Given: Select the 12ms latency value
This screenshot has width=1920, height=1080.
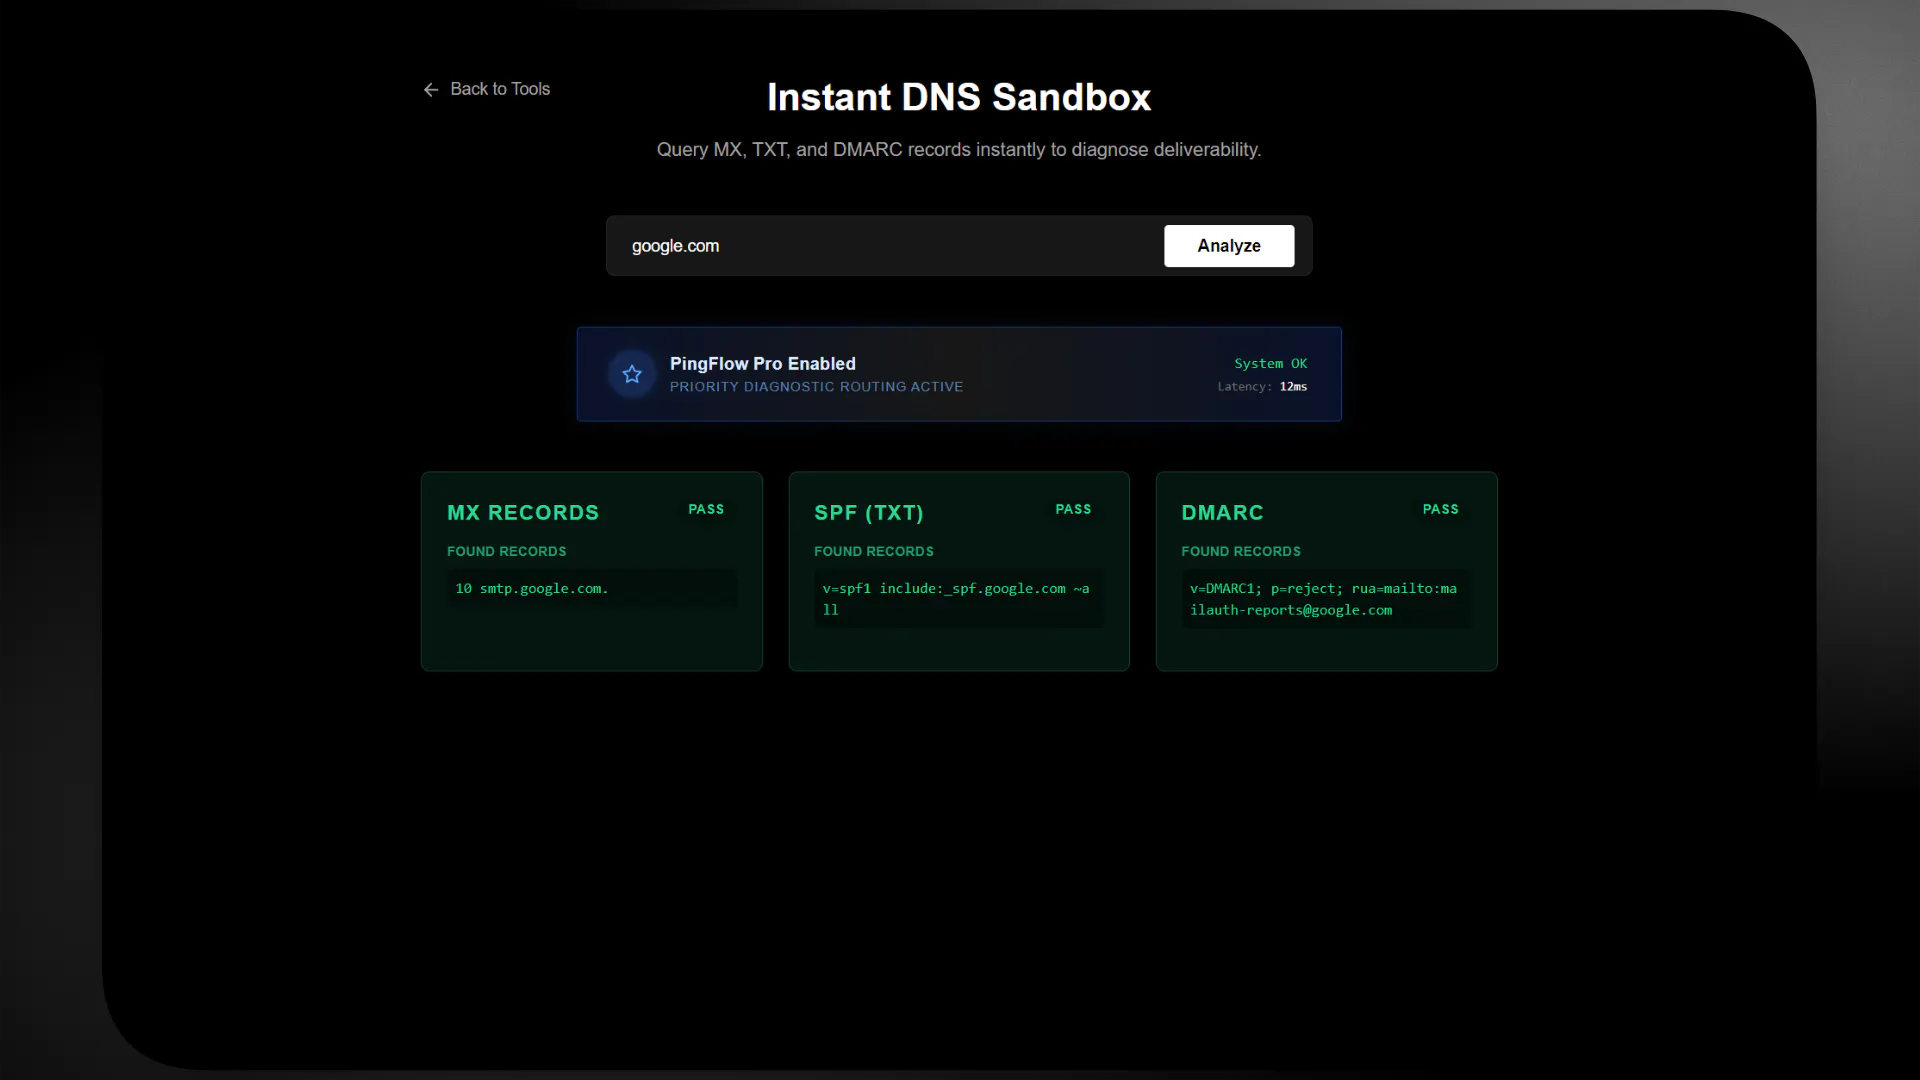Looking at the screenshot, I should (x=1293, y=387).
